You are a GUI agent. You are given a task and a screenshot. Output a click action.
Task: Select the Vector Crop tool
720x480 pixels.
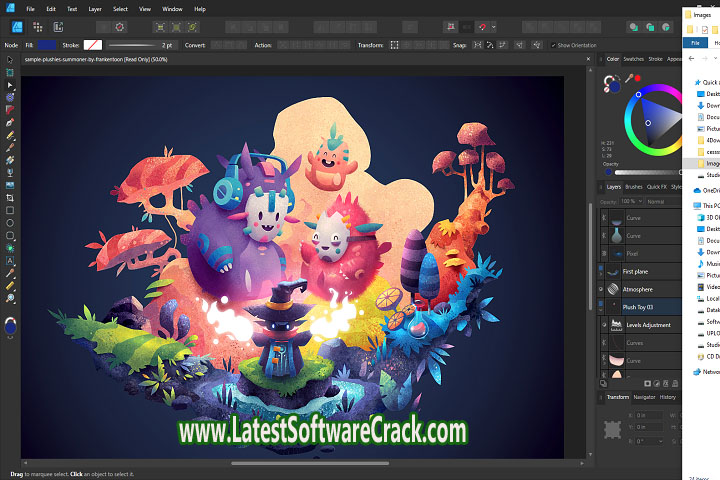10,198
